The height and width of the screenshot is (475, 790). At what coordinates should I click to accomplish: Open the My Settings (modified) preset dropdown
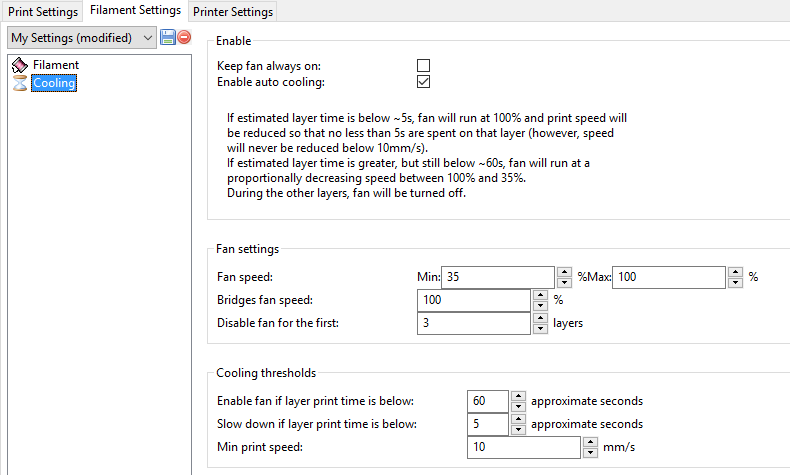pyautogui.click(x=81, y=38)
